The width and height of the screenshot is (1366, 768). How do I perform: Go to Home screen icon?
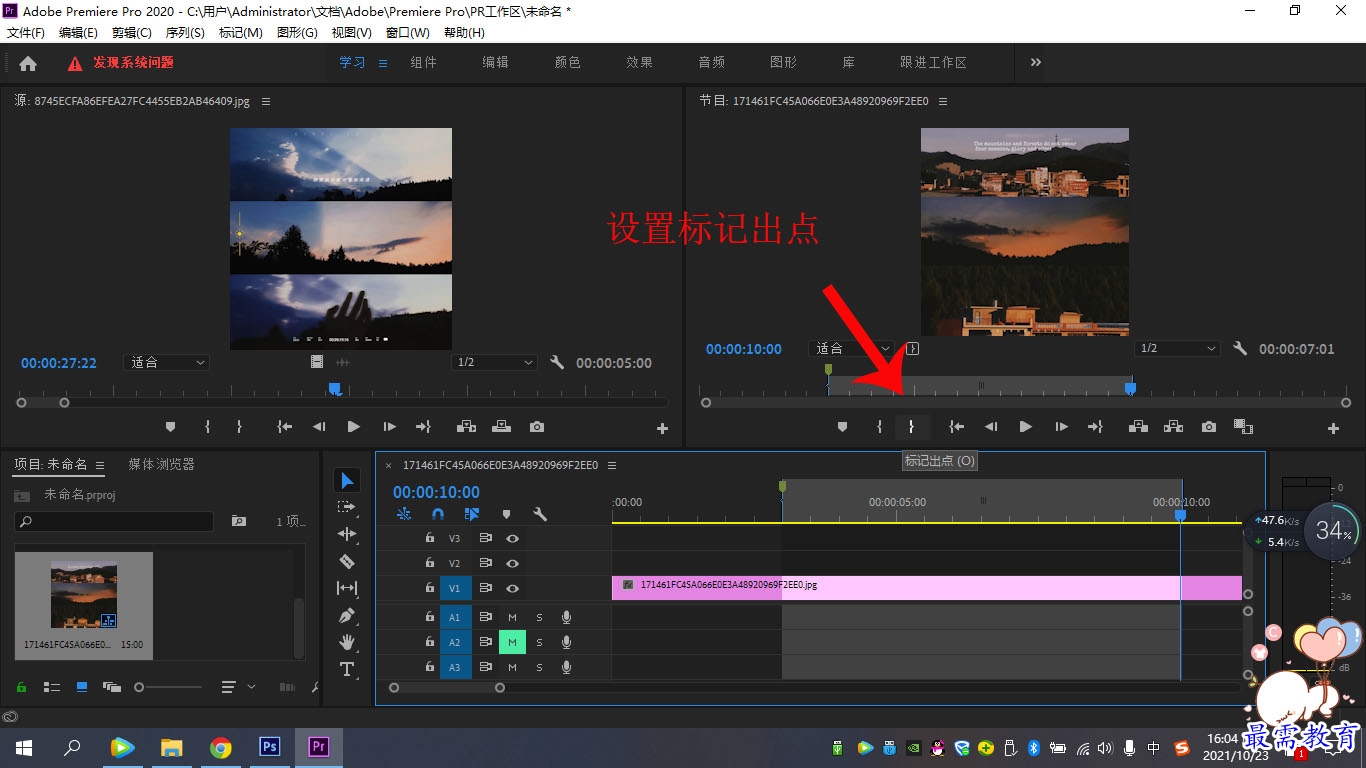(x=28, y=63)
